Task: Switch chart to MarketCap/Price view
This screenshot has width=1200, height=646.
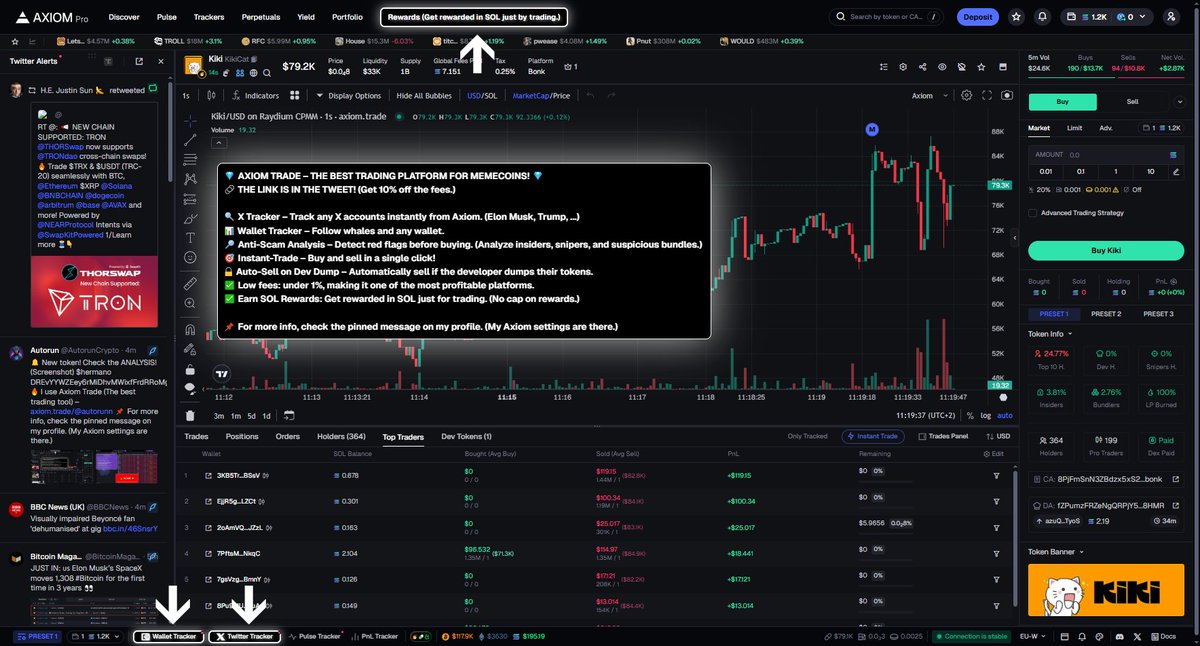Action: point(541,95)
